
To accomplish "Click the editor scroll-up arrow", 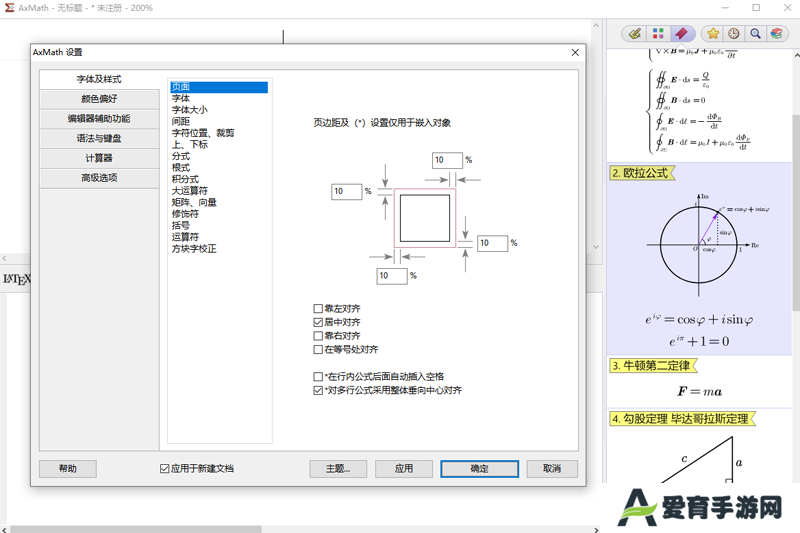I will (x=596, y=24).
